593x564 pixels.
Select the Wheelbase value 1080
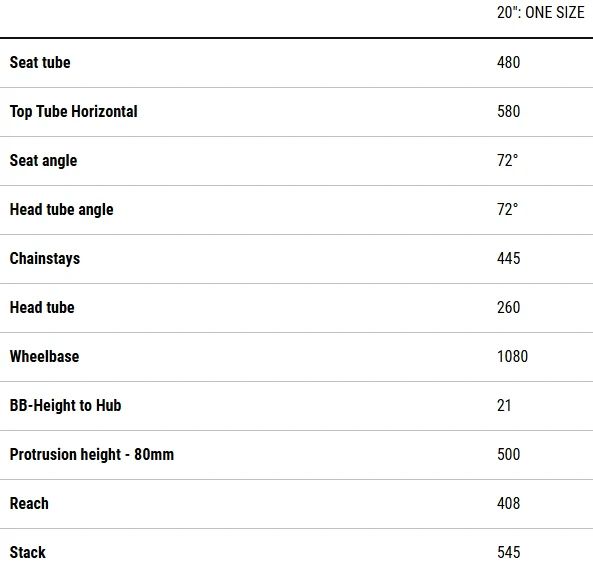click(512, 356)
